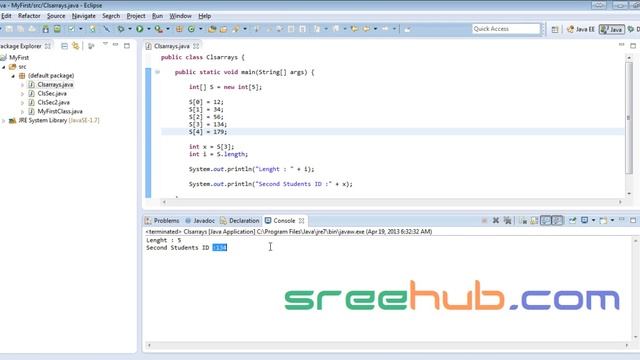Image resolution: width=640 pixels, height=360 pixels.
Task: Click Remove All Terminated Launches icon
Action: pos(507,220)
